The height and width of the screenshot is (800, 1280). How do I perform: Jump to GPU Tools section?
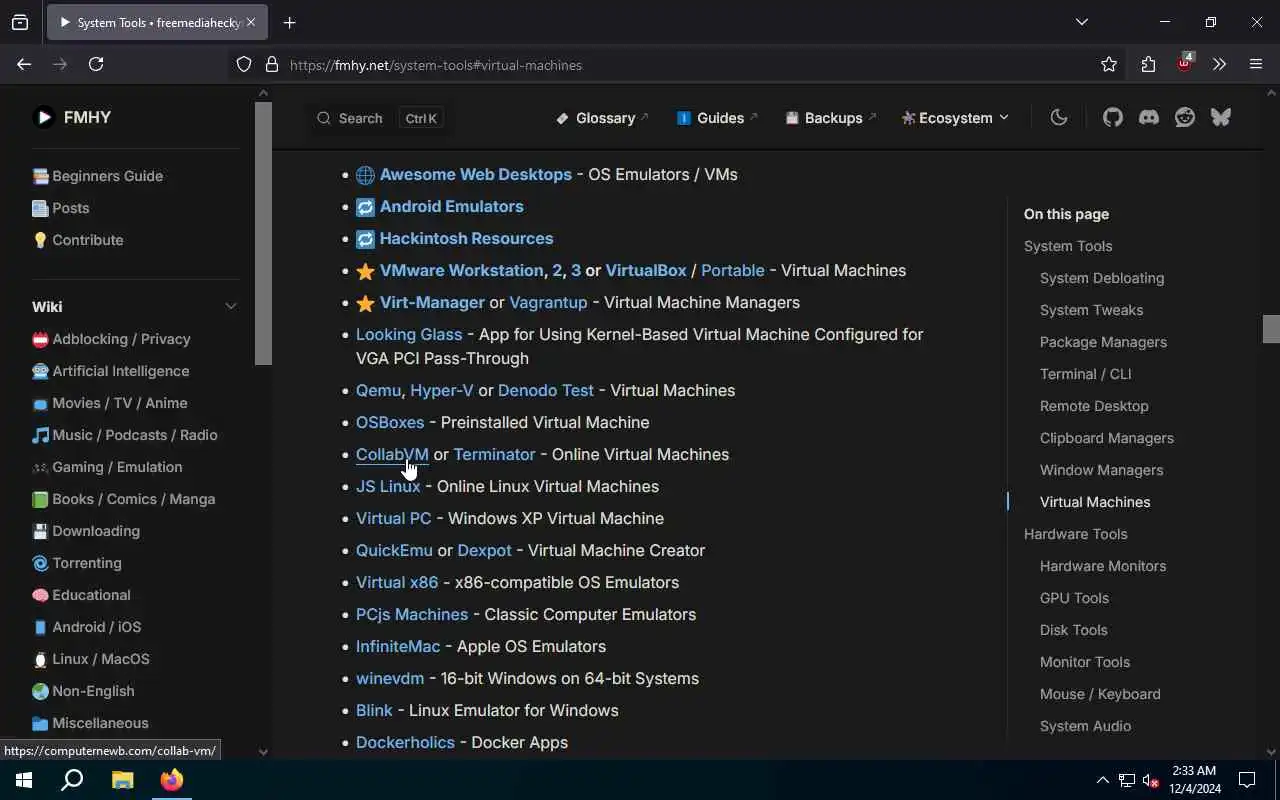coord(1074,598)
